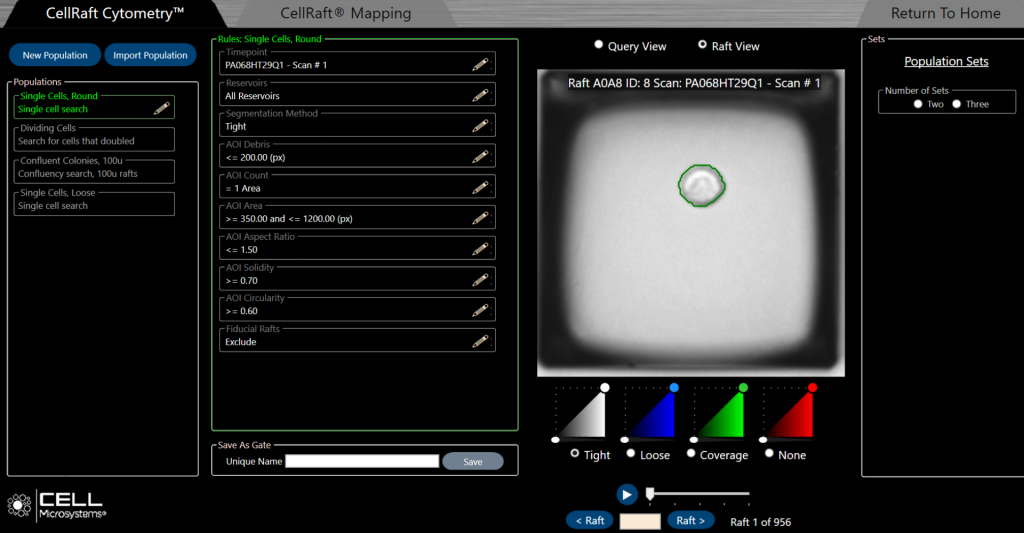The height and width of the screenshot is (533, 1024).
Task: Click the raft number entry box
Action: 640,521
